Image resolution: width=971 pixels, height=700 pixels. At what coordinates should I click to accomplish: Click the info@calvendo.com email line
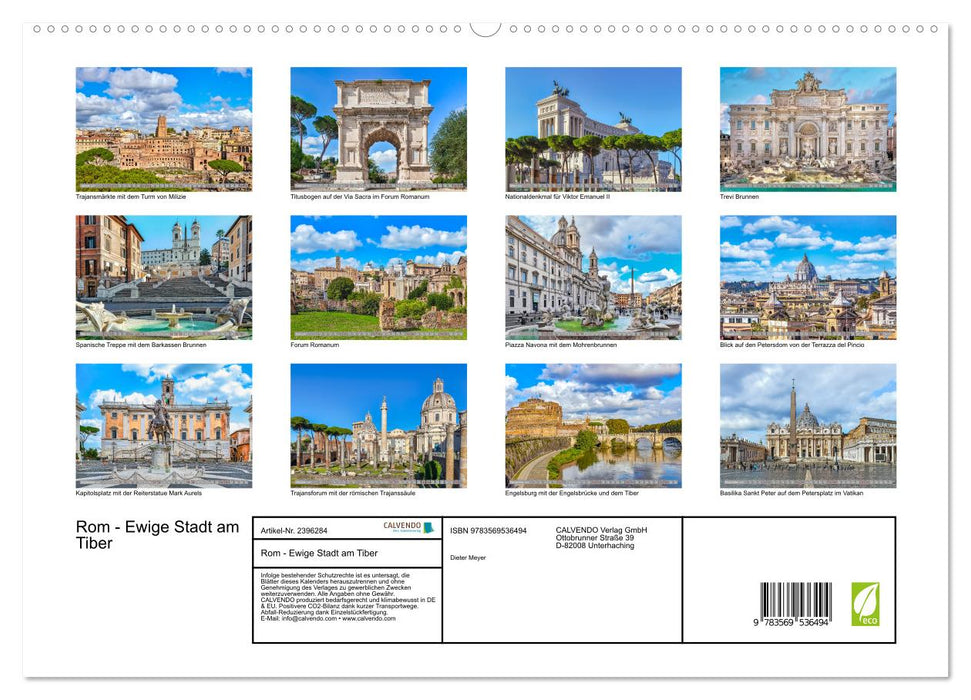(328, 618)
